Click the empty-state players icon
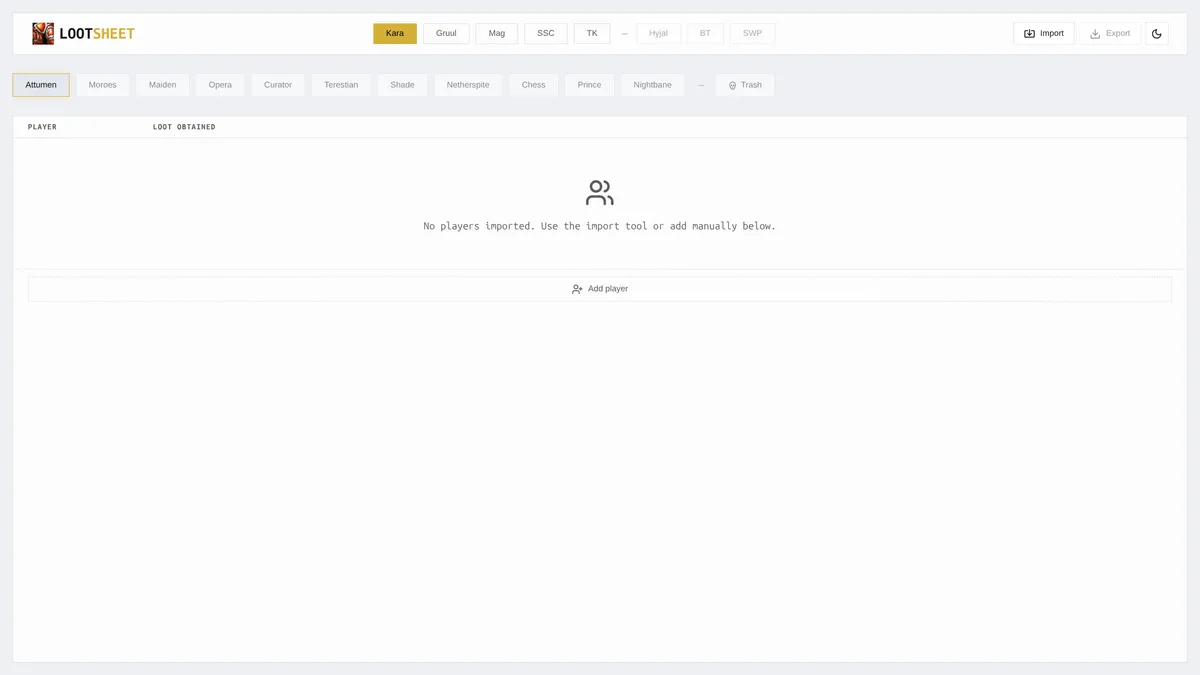This screenshot has width=1200, height=675. pyautogui.click(x=600, y=193)
